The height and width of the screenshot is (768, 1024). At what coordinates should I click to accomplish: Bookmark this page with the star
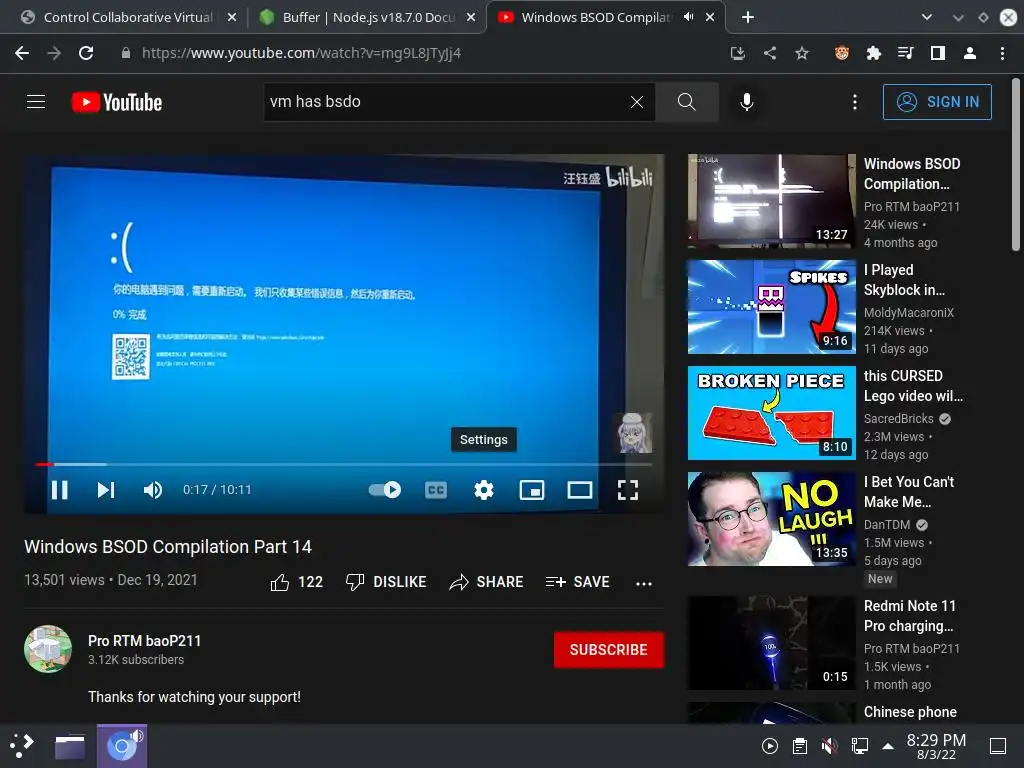coord(802,53)
